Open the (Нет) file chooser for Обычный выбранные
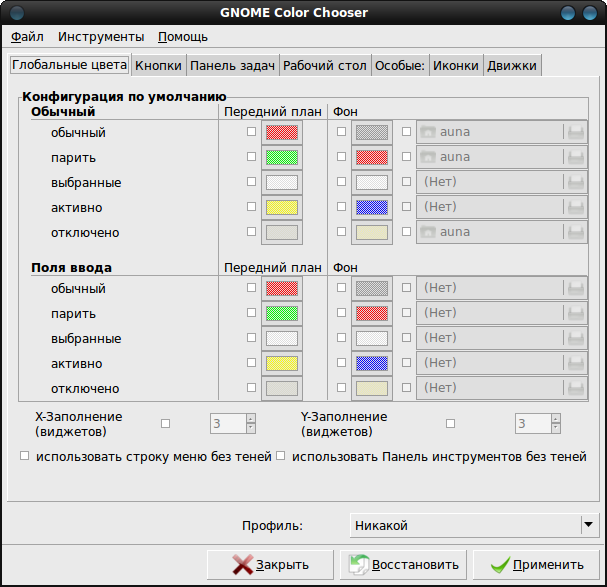 pyautogui.click(x=502, y=182)
